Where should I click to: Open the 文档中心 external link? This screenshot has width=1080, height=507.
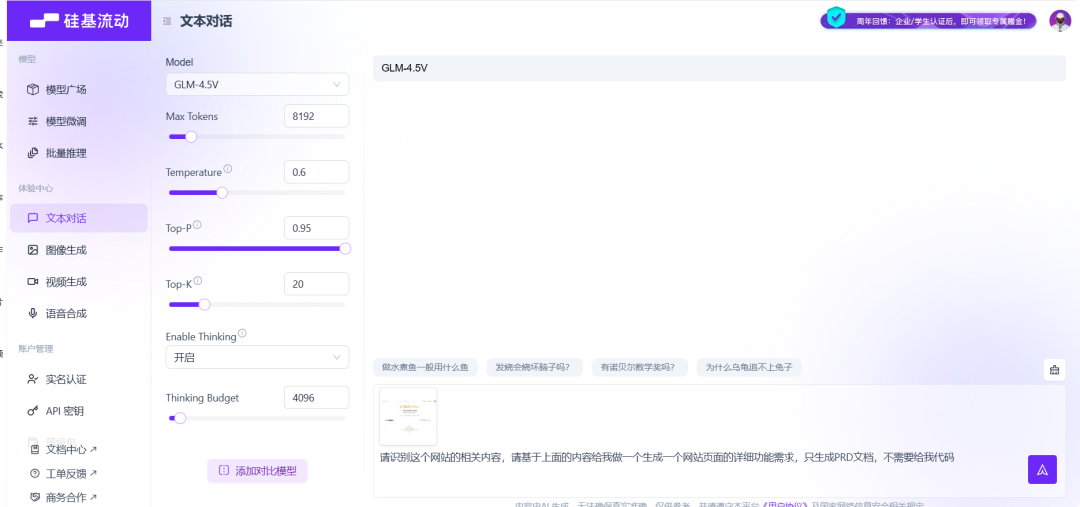[x=72, y=450]
